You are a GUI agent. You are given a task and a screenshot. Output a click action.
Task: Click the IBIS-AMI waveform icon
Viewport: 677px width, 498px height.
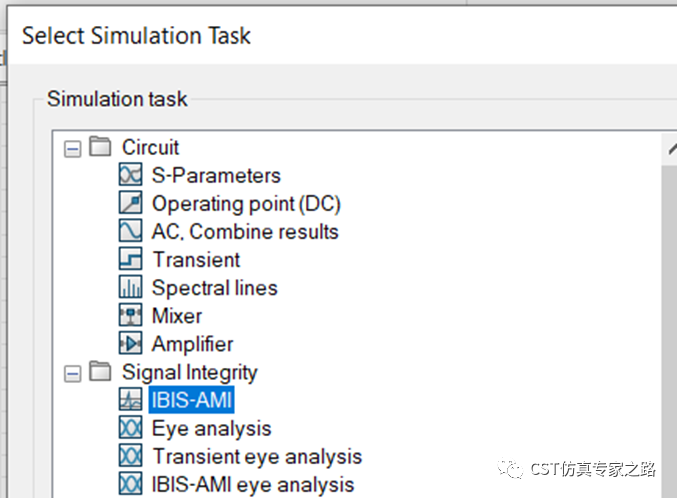click(x=130, y=400)
